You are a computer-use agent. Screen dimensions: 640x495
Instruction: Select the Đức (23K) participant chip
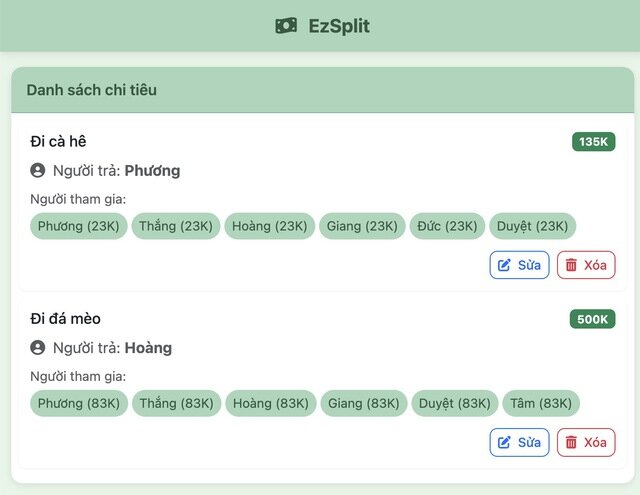point(448,226)
